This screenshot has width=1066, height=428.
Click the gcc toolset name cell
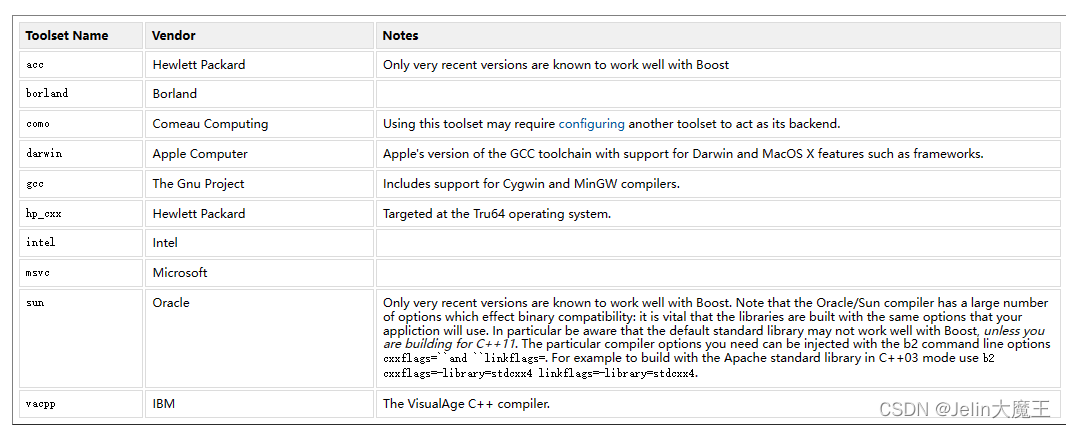[x=81, y=183]
